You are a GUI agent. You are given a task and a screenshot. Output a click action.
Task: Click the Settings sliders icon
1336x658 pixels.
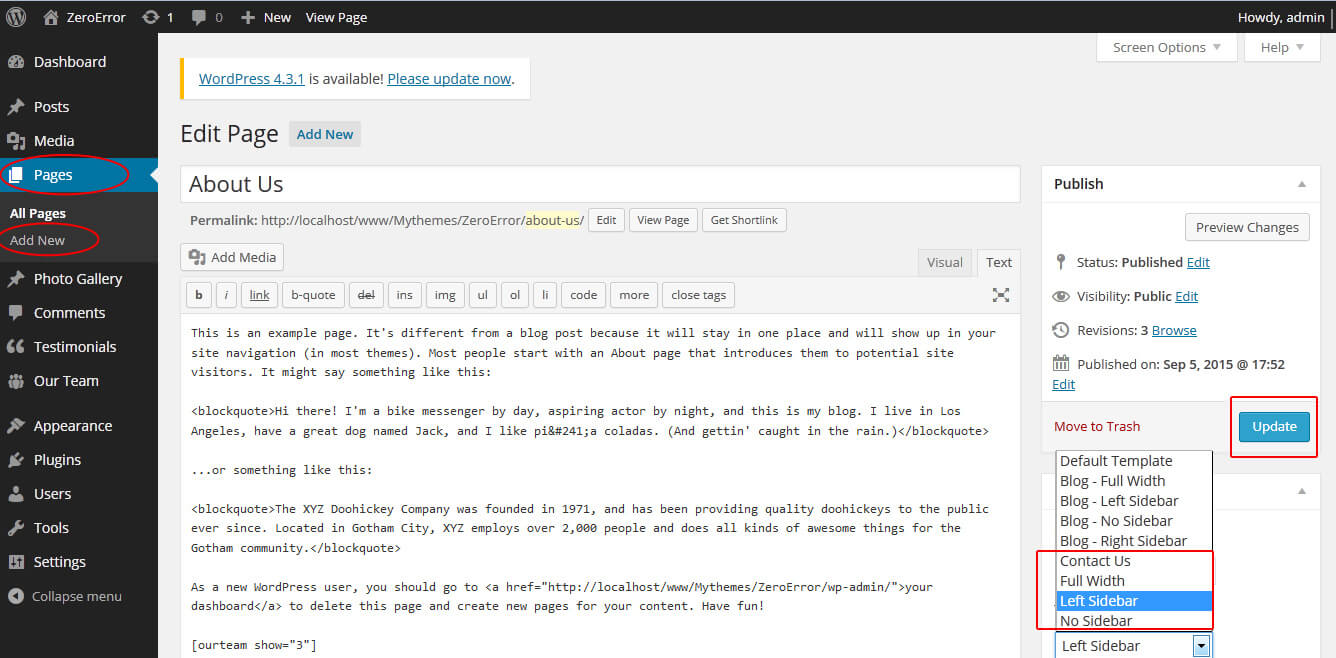[15, 562]
